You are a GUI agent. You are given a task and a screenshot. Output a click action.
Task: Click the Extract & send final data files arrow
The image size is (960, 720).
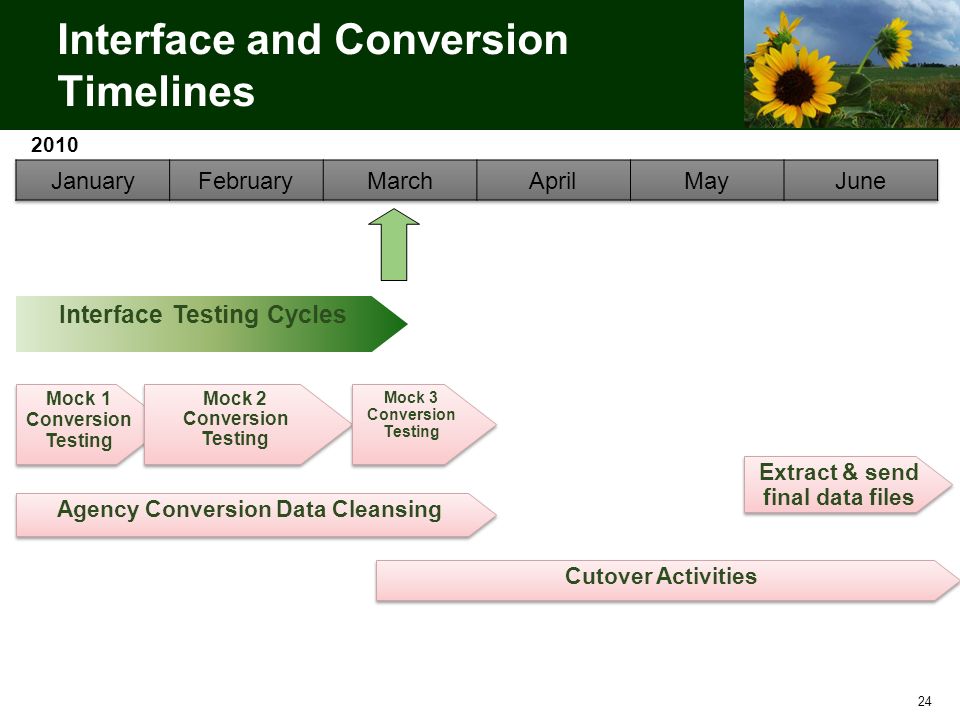click(x=848, y=485)
